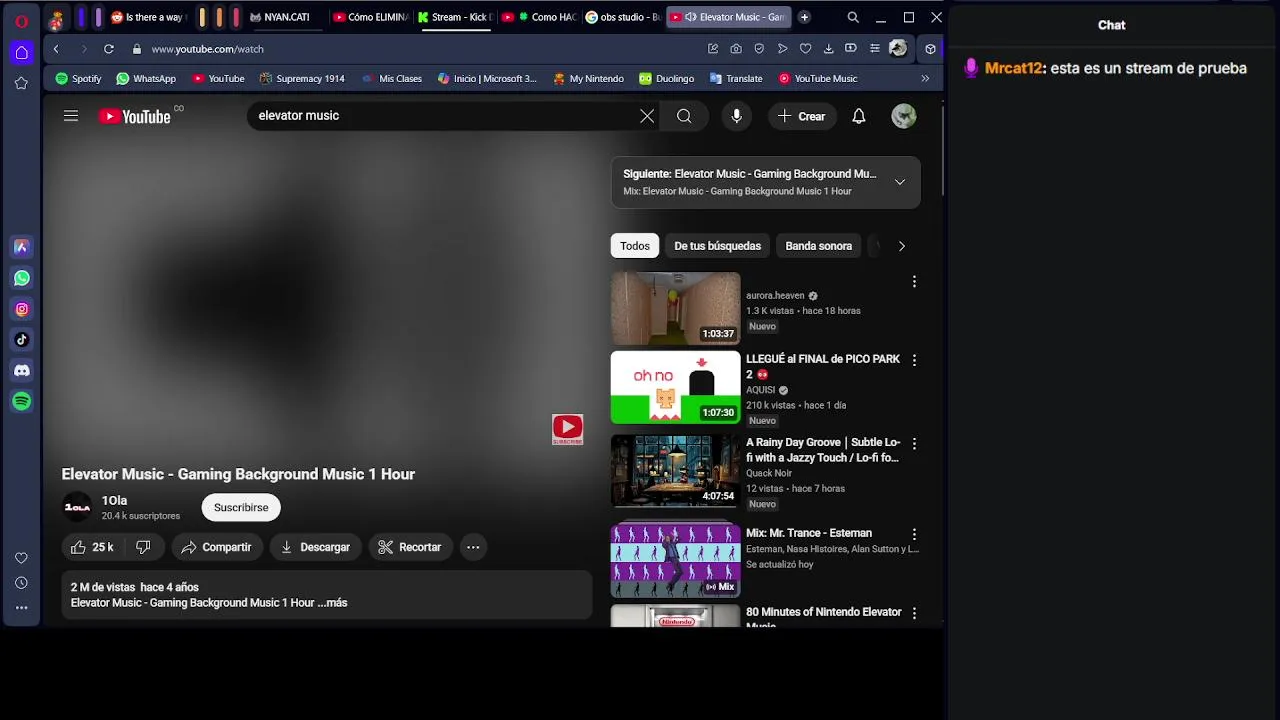Open the PICO PARK video thumbnail
Viewport: 1280px width, 720px height.
click(676, 387)
